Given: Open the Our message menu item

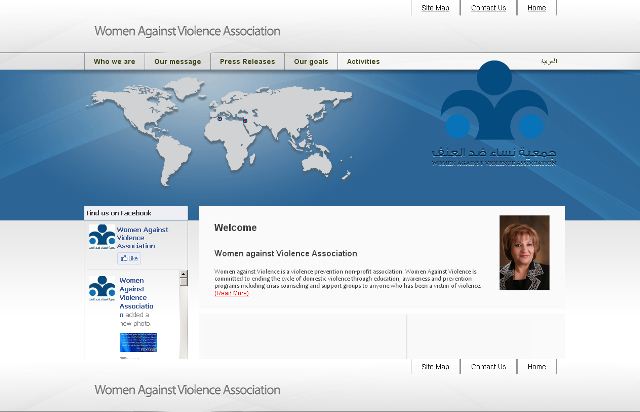Looking at the screenshot, I should [178, 62].
